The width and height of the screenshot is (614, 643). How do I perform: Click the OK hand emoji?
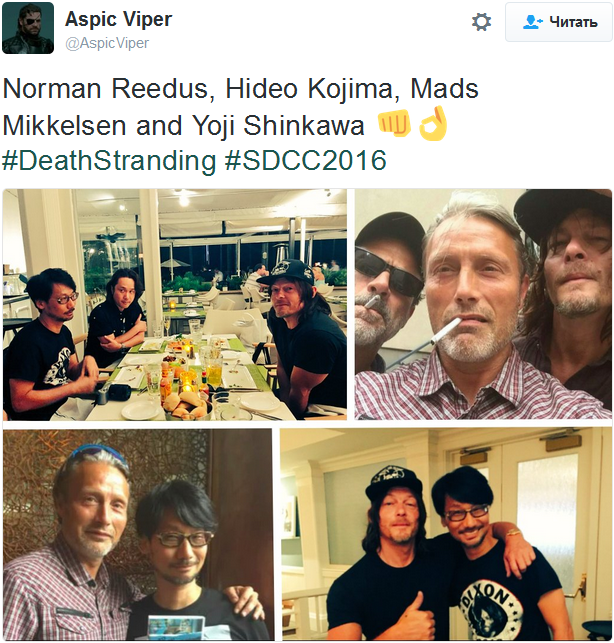(433, 123)
